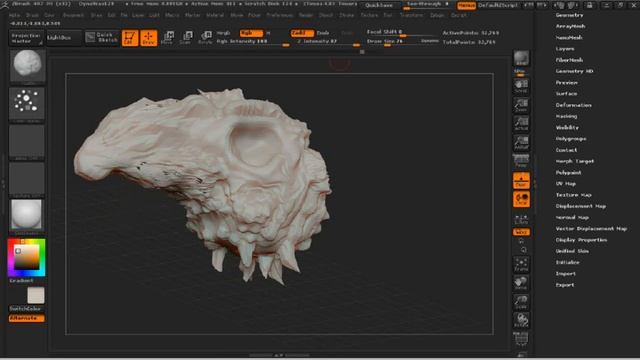Open the Transform menu
The width and height of the screenshot is (640, 360).
click(x=411, y=15)
